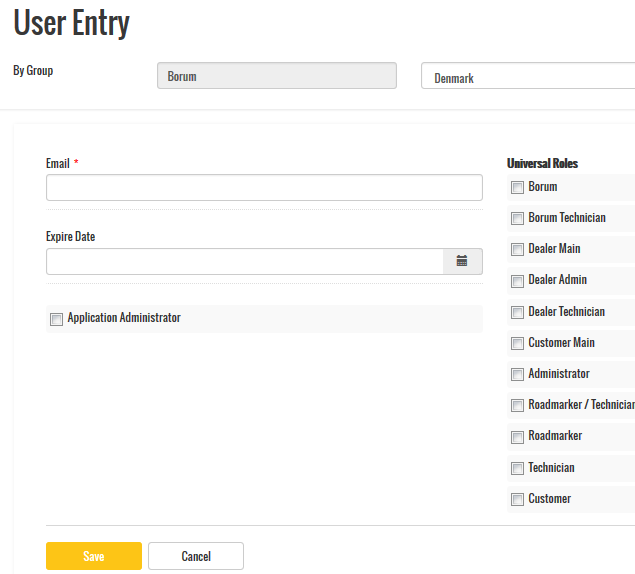The image size is (635, 574).
Task: Click the Application Administrator label text
Action: coord(124,318)
